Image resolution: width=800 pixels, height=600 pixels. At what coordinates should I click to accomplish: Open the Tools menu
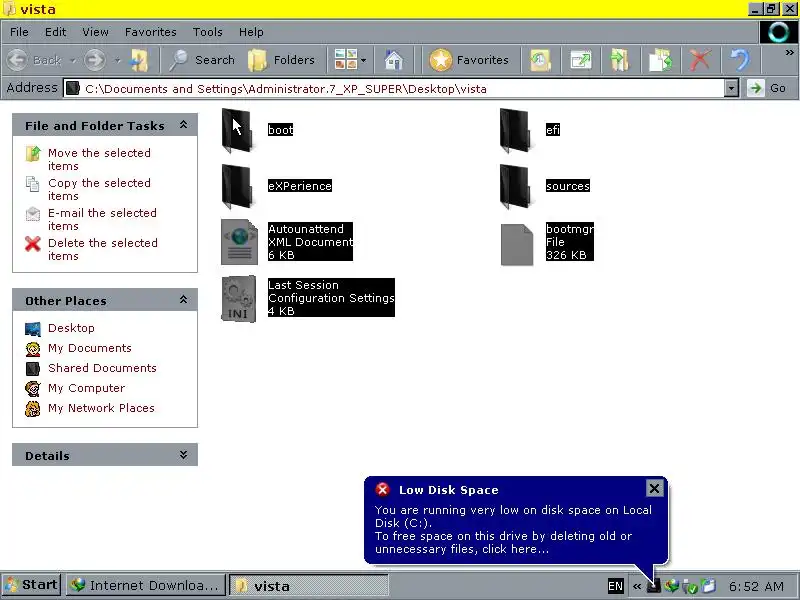point(208,32)
